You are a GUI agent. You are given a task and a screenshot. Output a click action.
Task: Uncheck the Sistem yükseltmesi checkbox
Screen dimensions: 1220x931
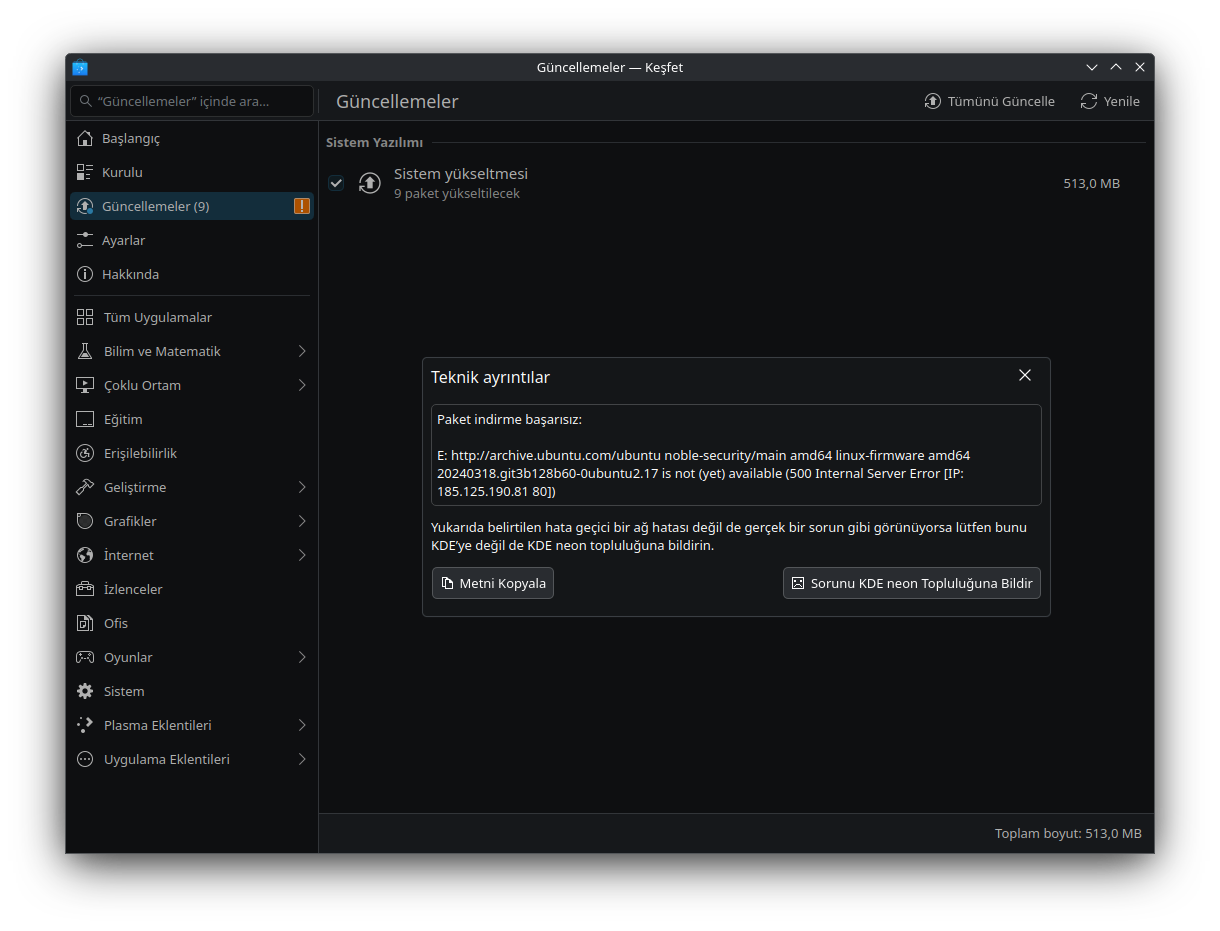336,183
